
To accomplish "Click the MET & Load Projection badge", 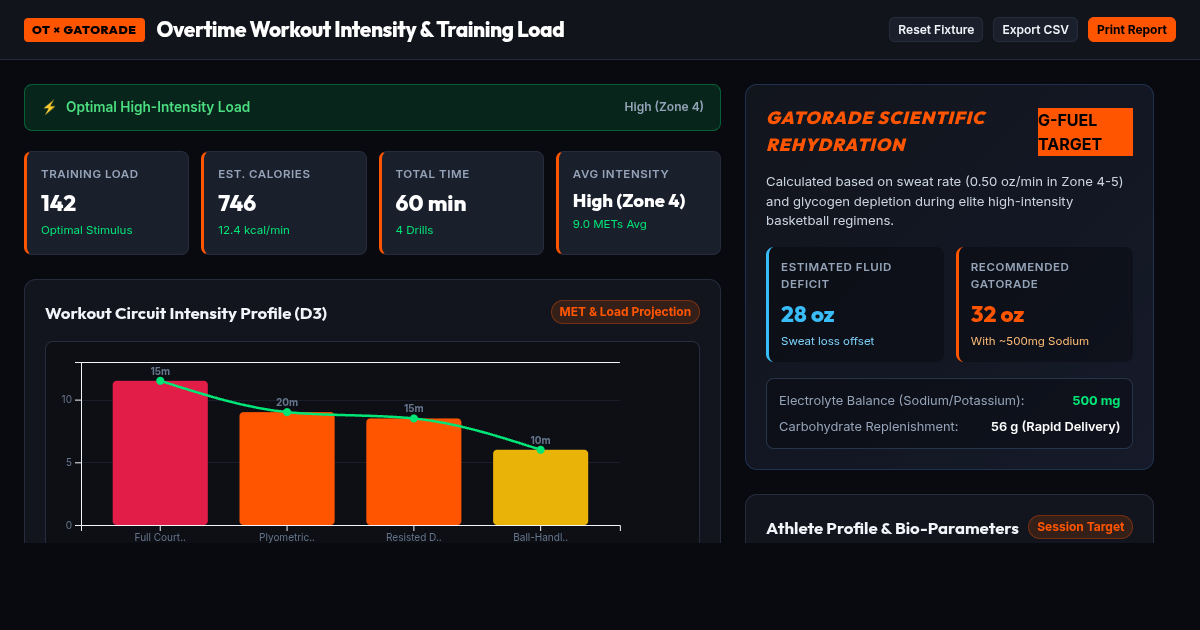I will tap(625, 312).
